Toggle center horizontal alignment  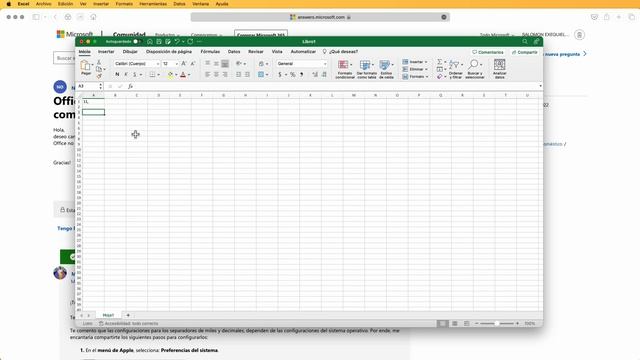[216, 74]
